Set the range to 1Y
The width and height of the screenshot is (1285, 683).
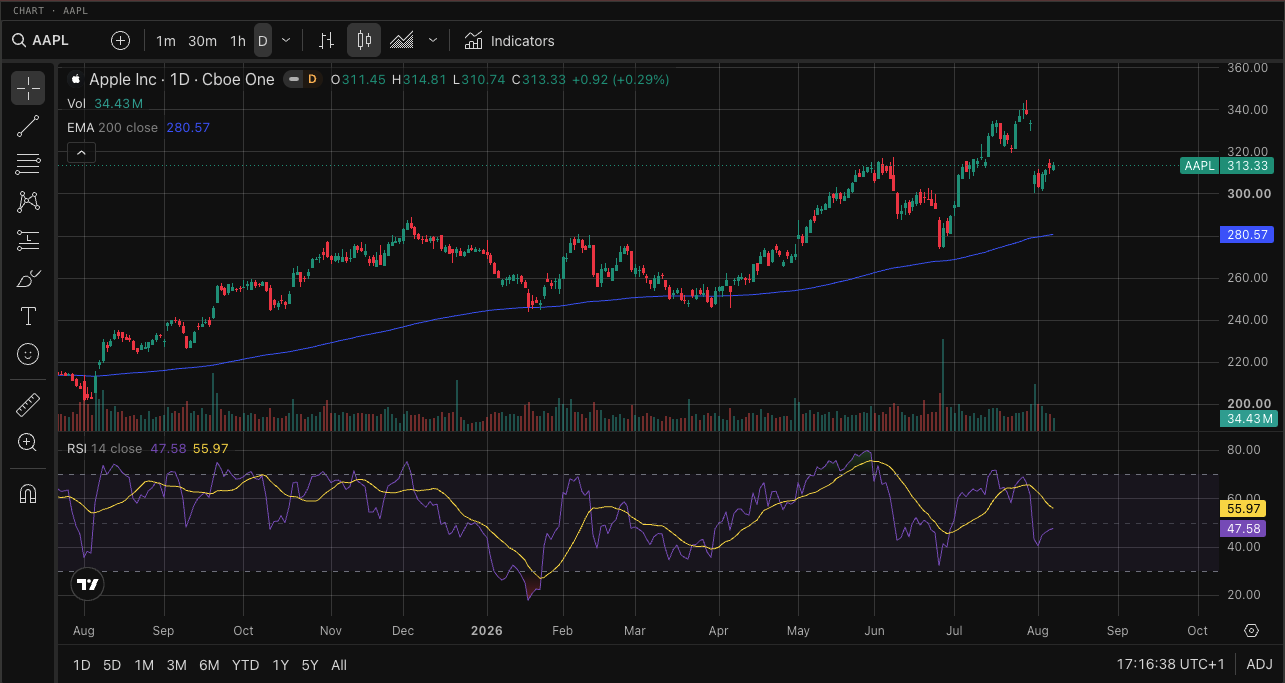pos(281,665)
